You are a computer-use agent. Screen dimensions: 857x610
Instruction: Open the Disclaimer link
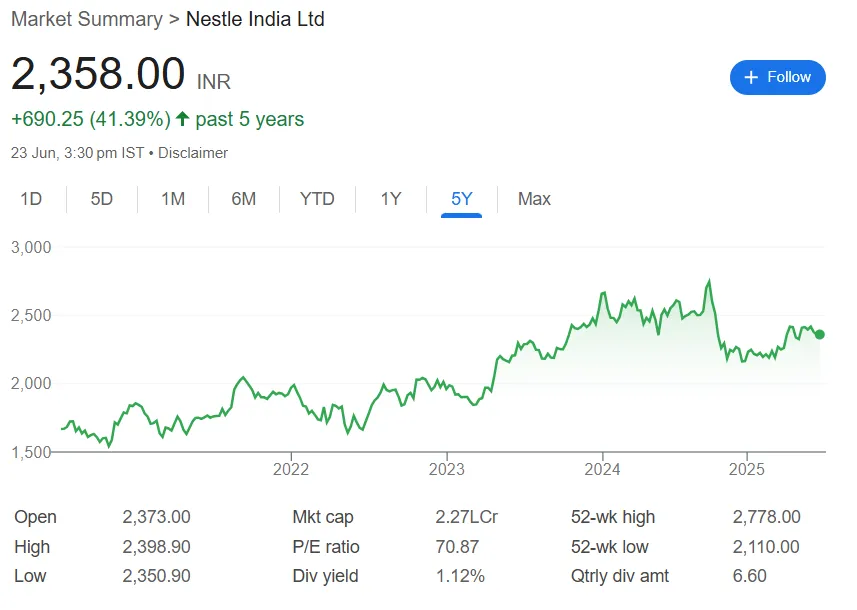[193, 153]
